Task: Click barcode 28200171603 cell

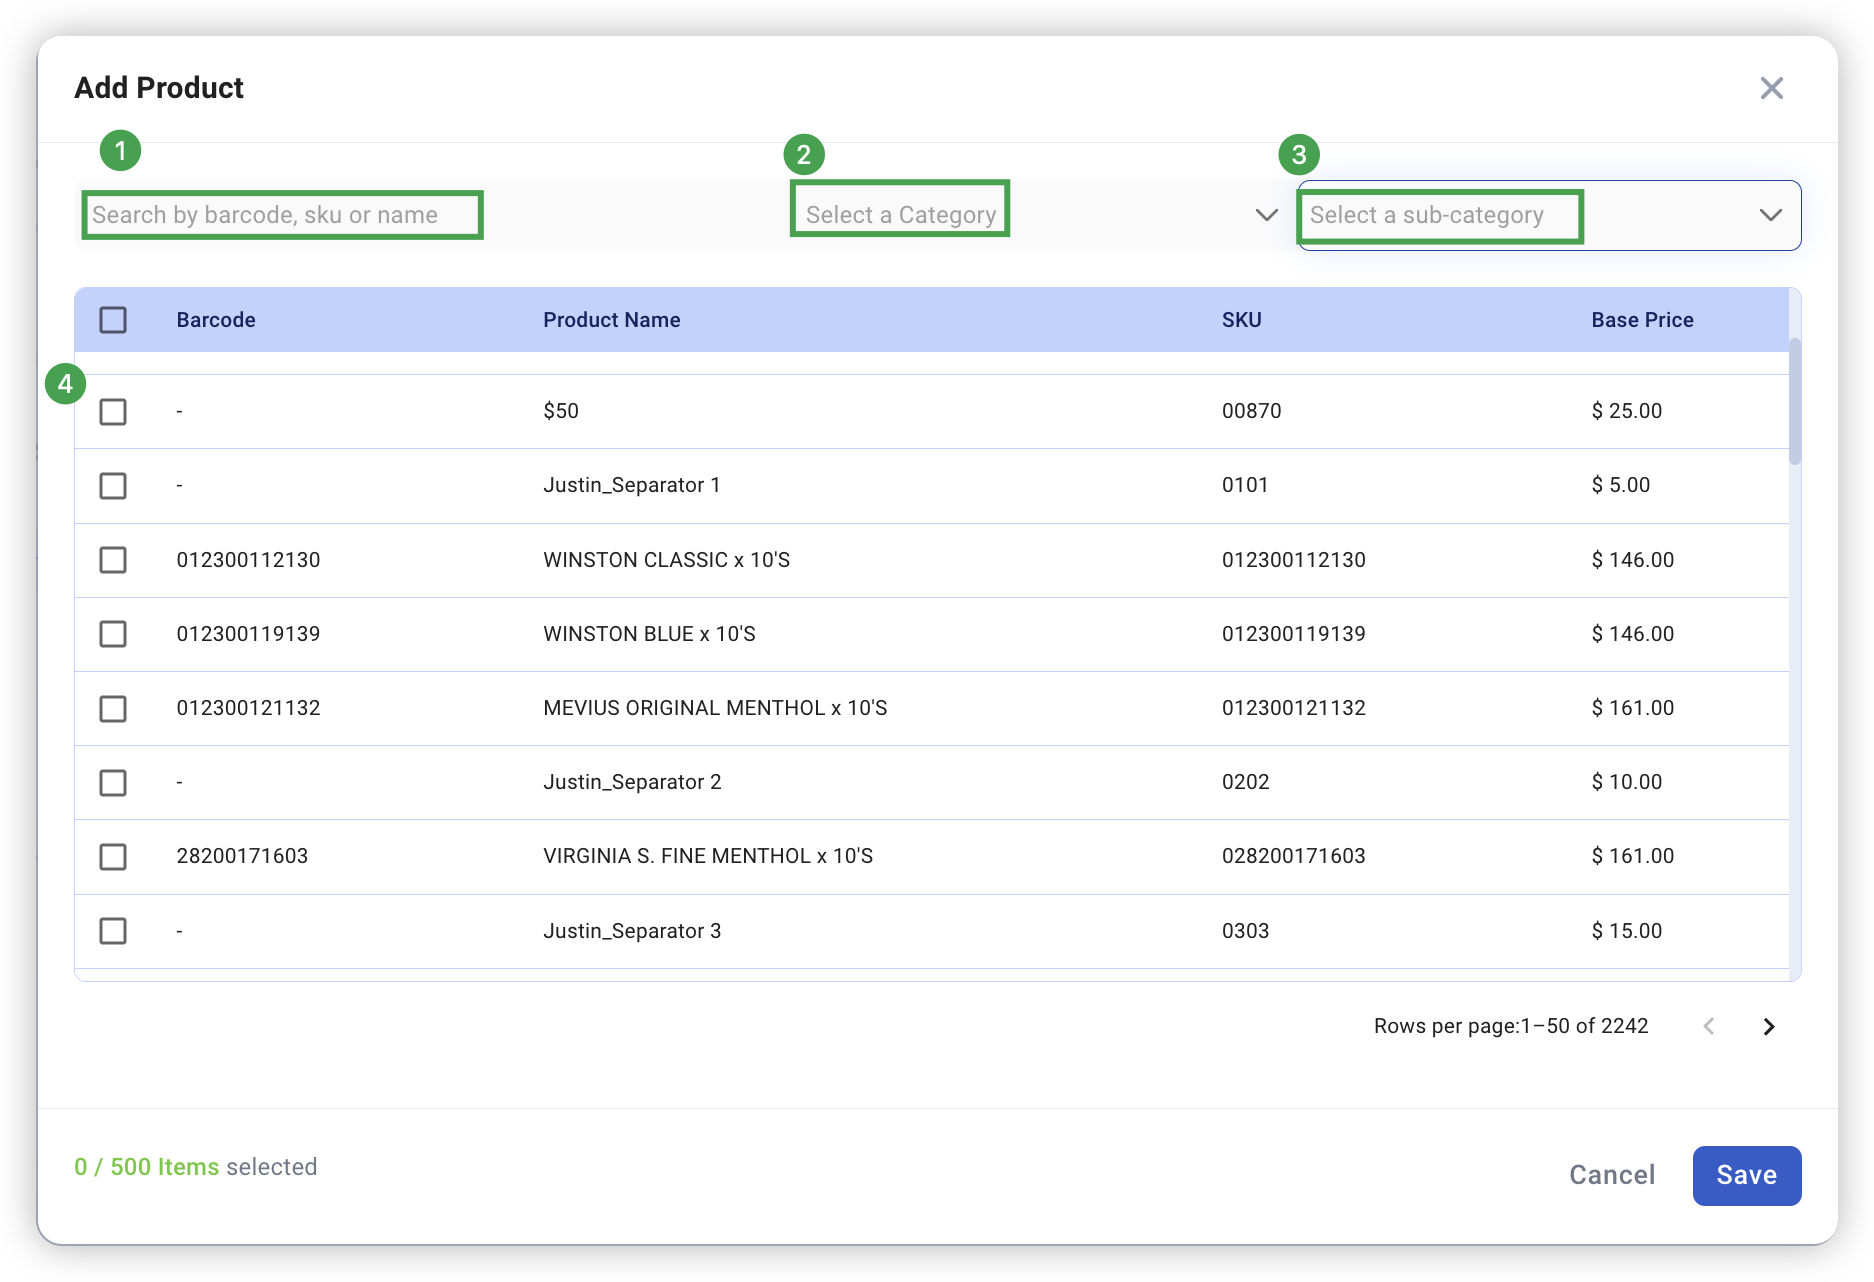Action: 242,856
